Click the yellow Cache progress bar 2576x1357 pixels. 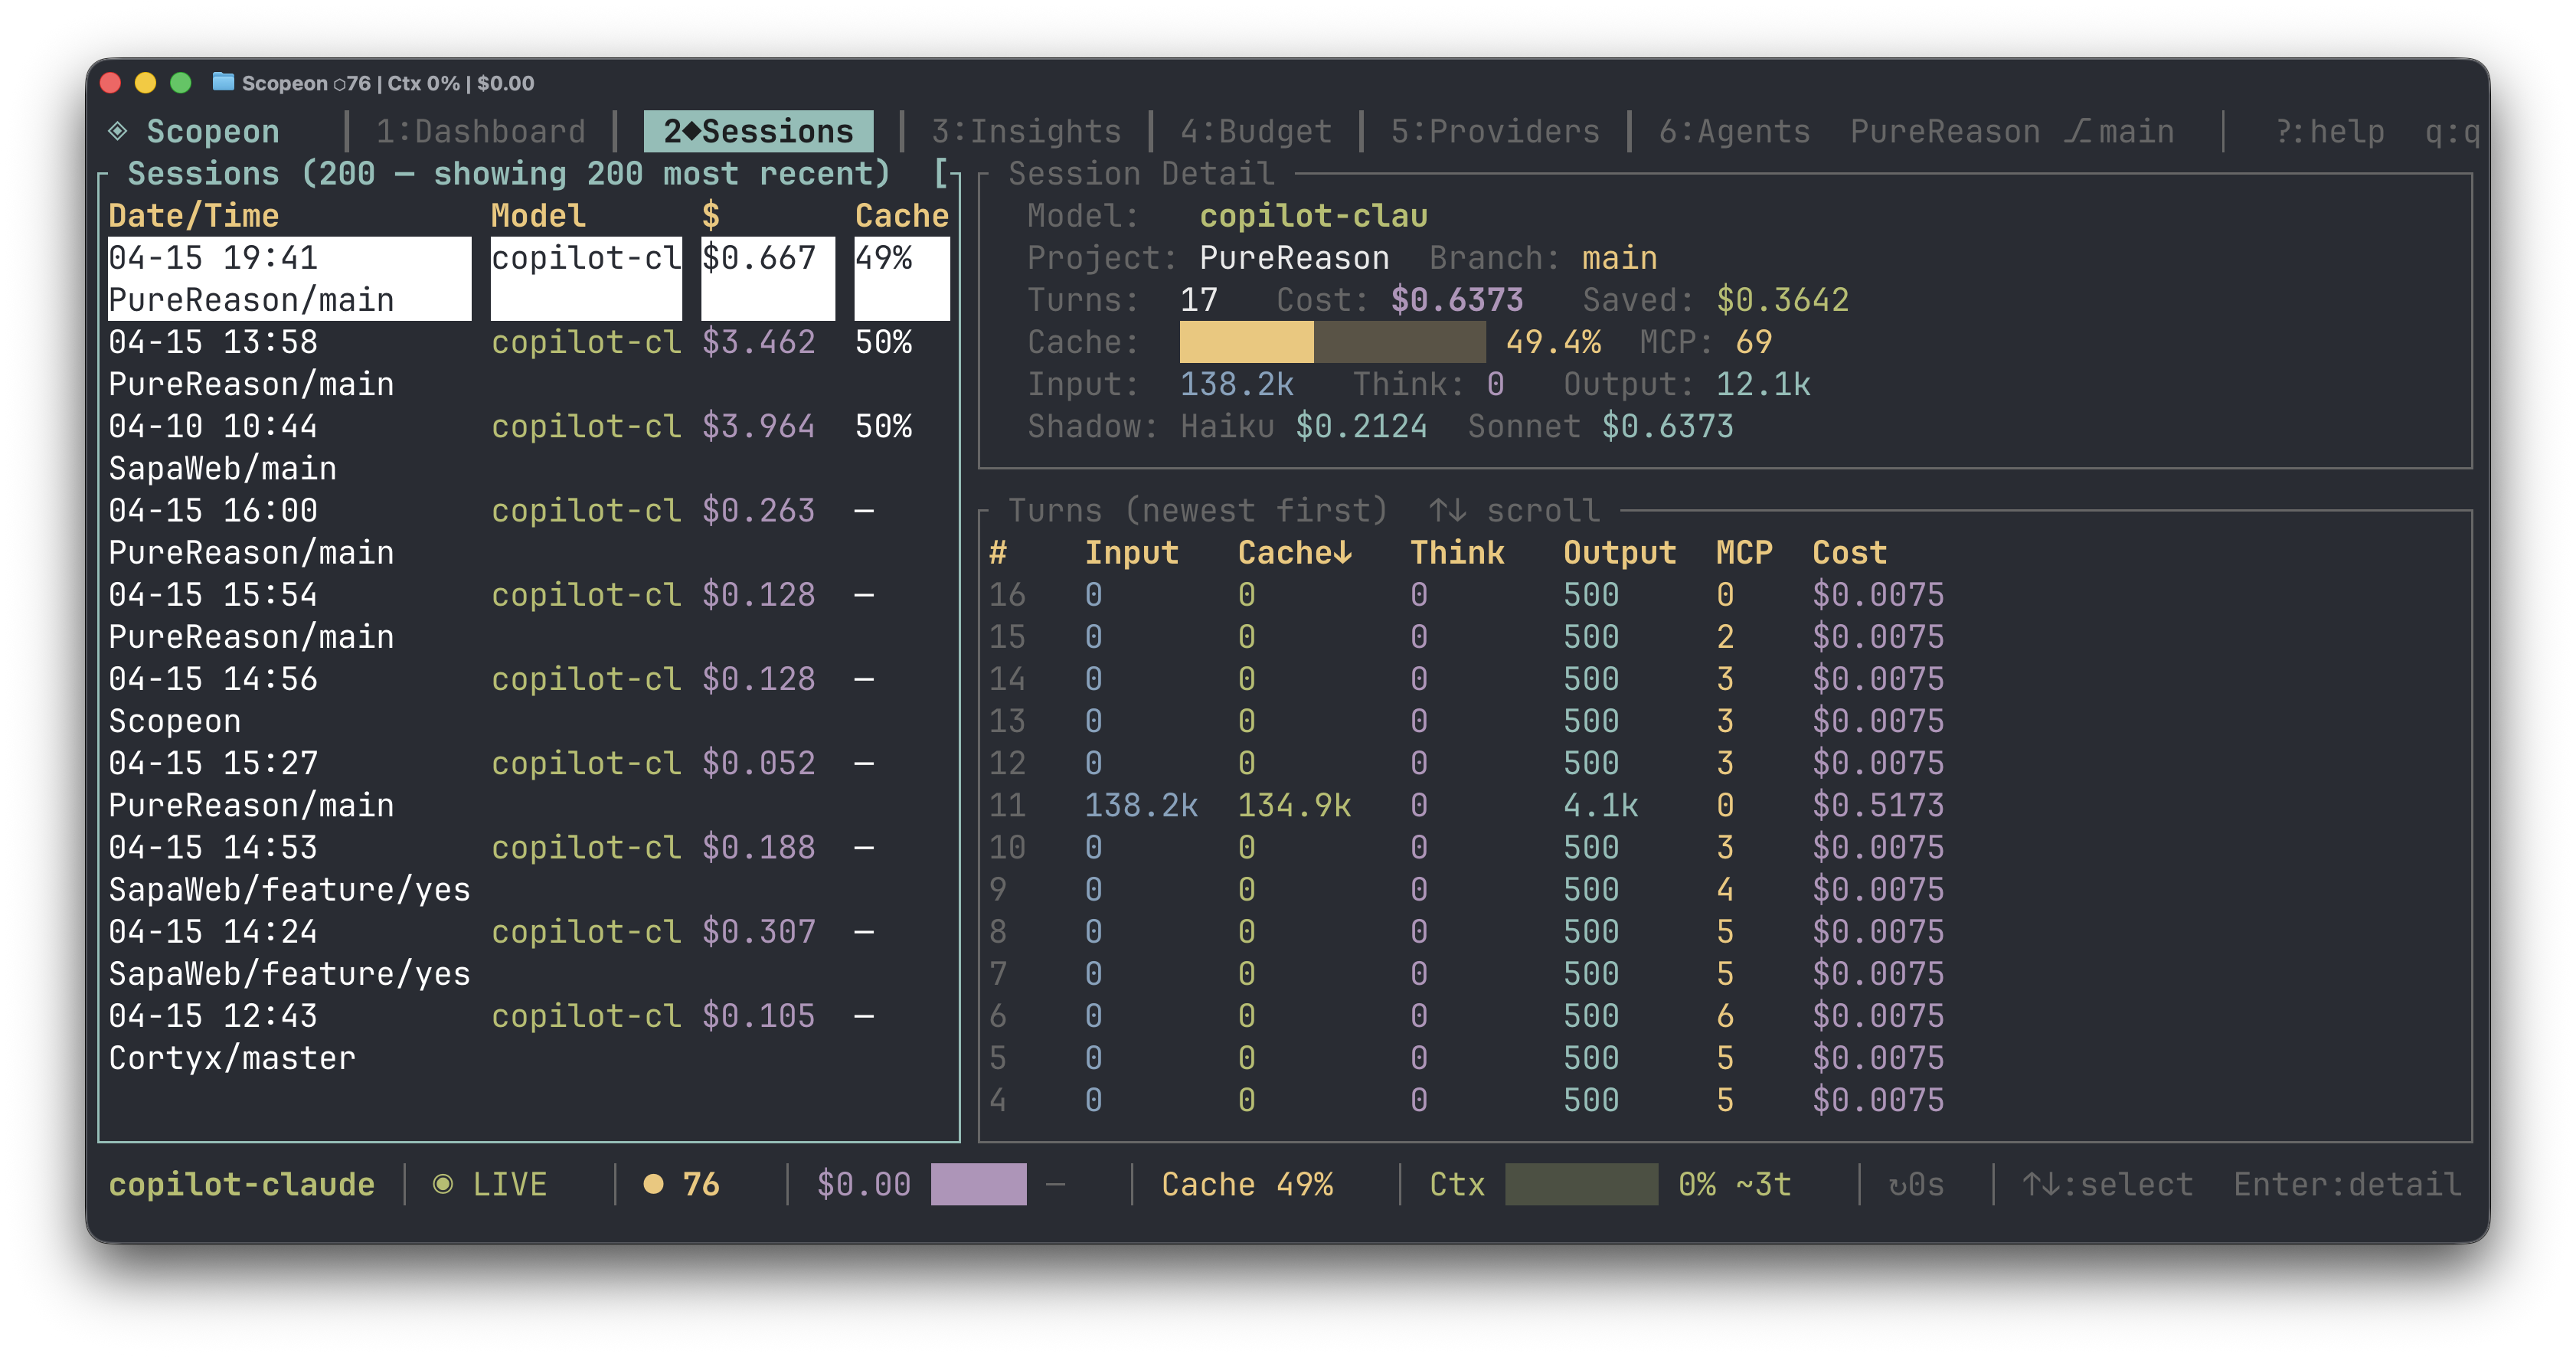pos(1246,342)
